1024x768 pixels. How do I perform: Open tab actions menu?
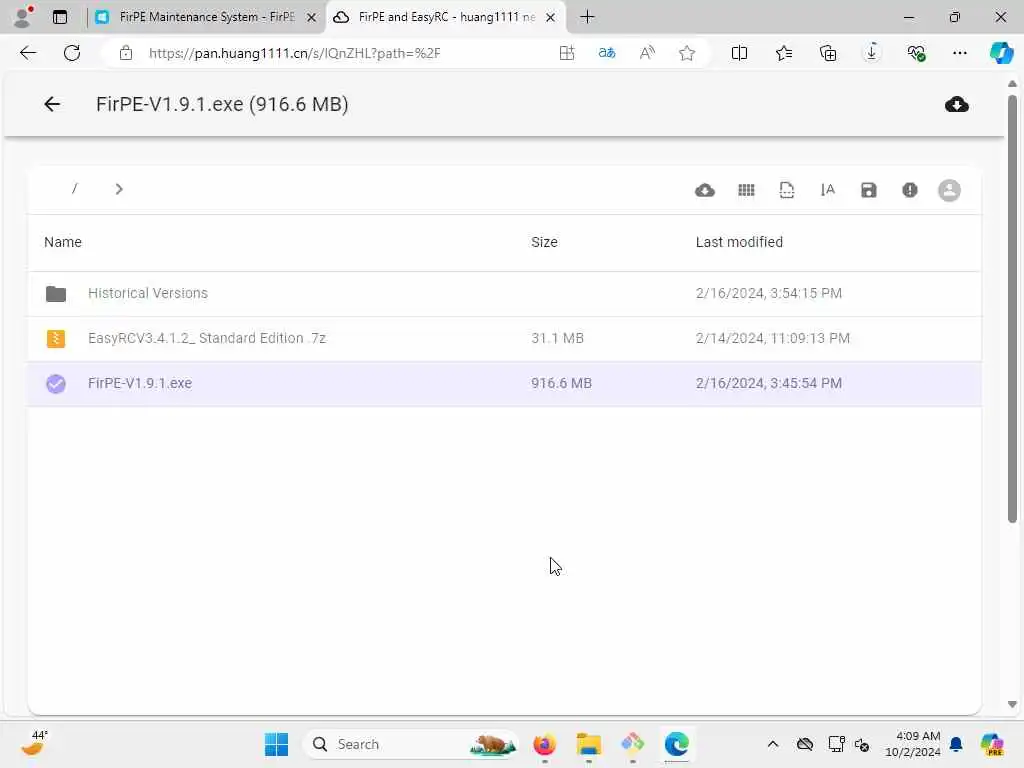60,17
